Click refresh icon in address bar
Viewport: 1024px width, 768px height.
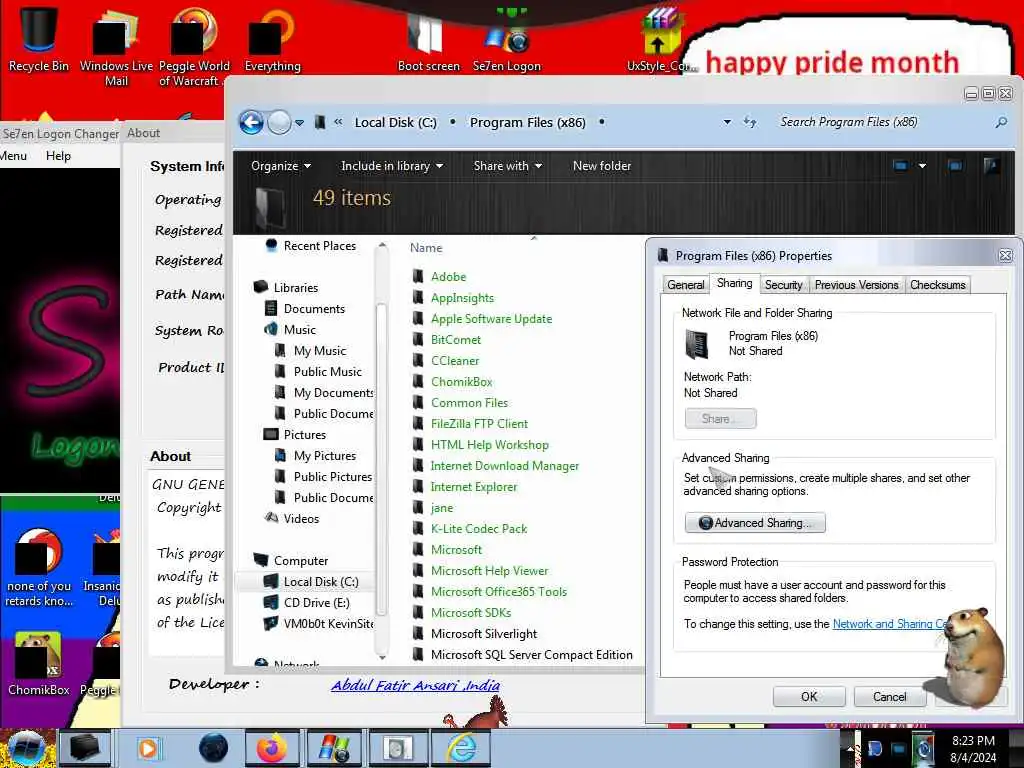750,122
